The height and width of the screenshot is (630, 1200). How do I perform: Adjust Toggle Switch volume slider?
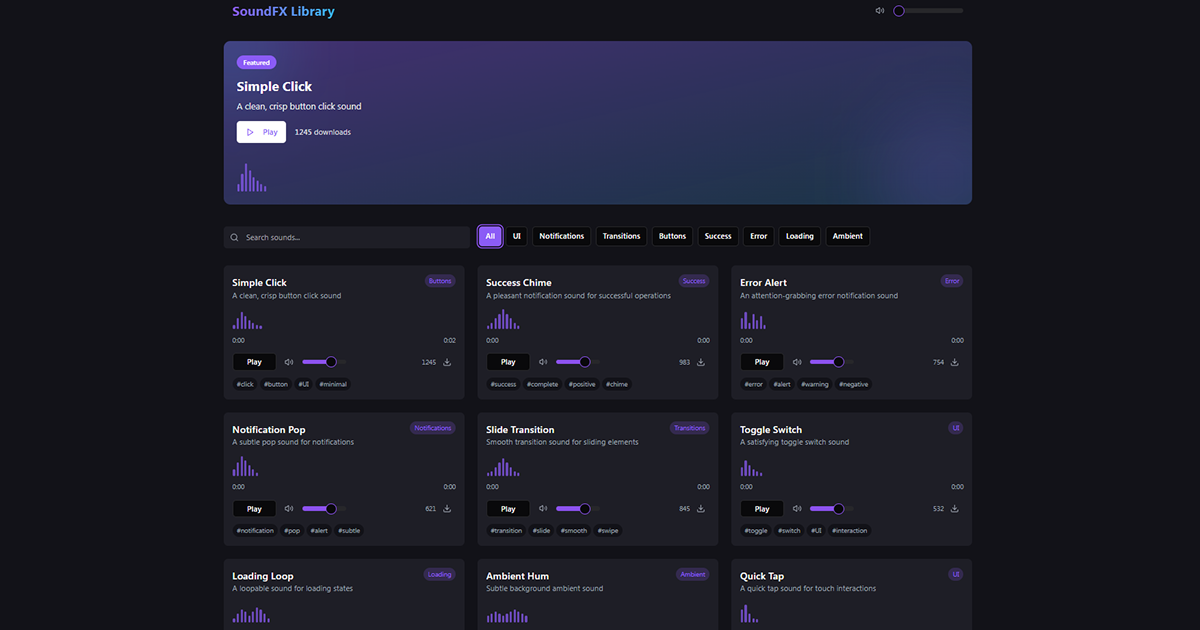(832, 509)
